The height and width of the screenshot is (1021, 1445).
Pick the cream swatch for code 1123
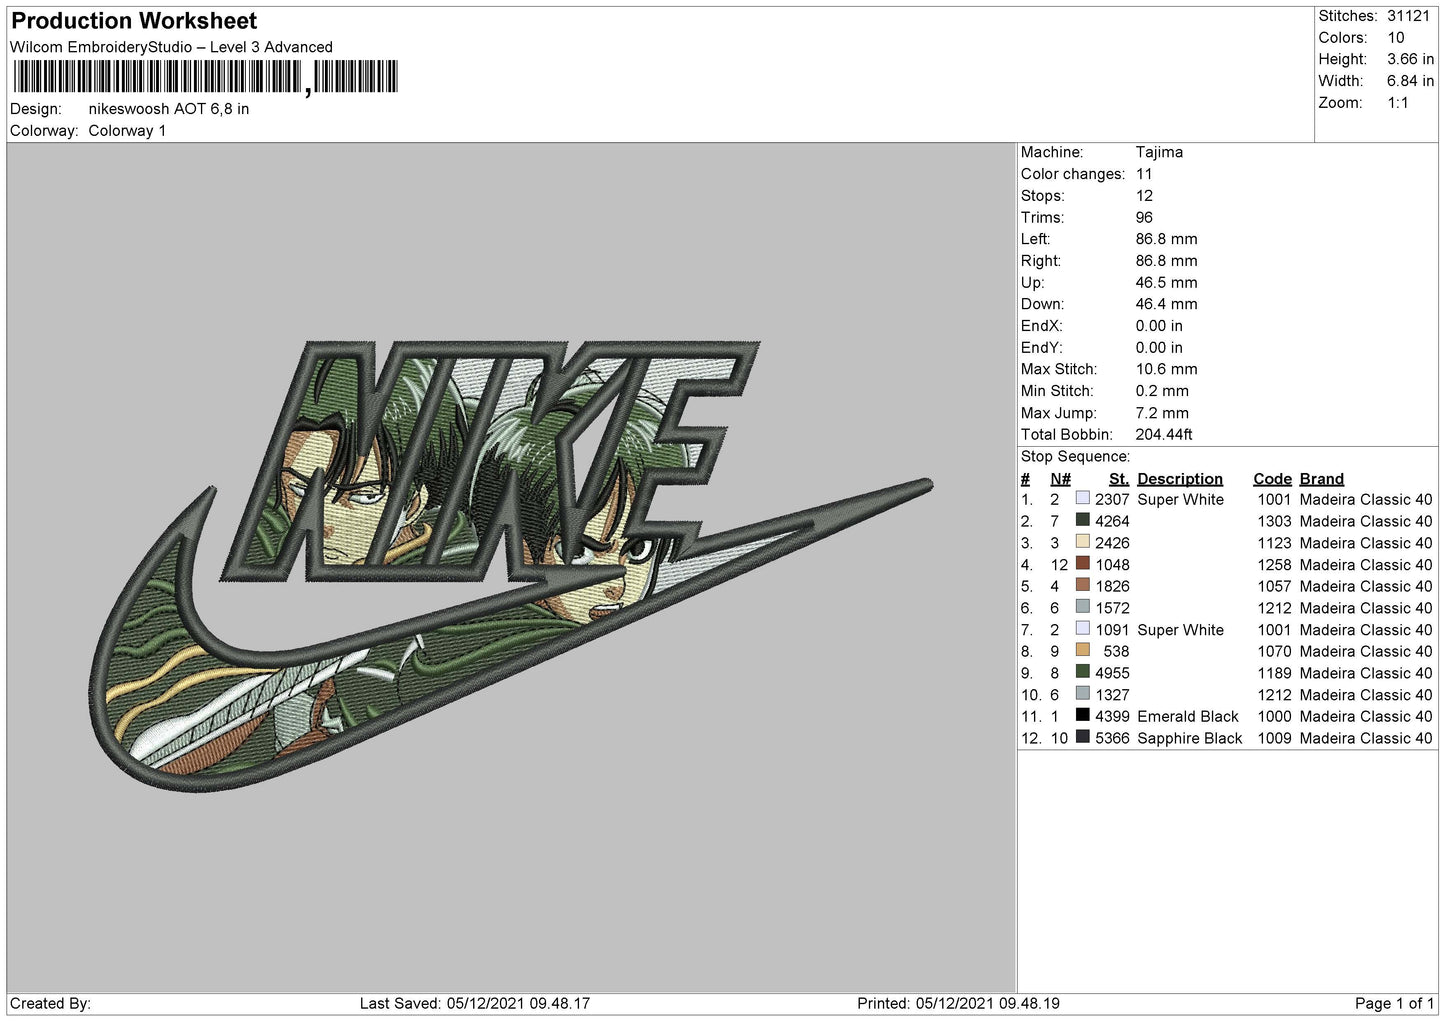click(1082, 542)
